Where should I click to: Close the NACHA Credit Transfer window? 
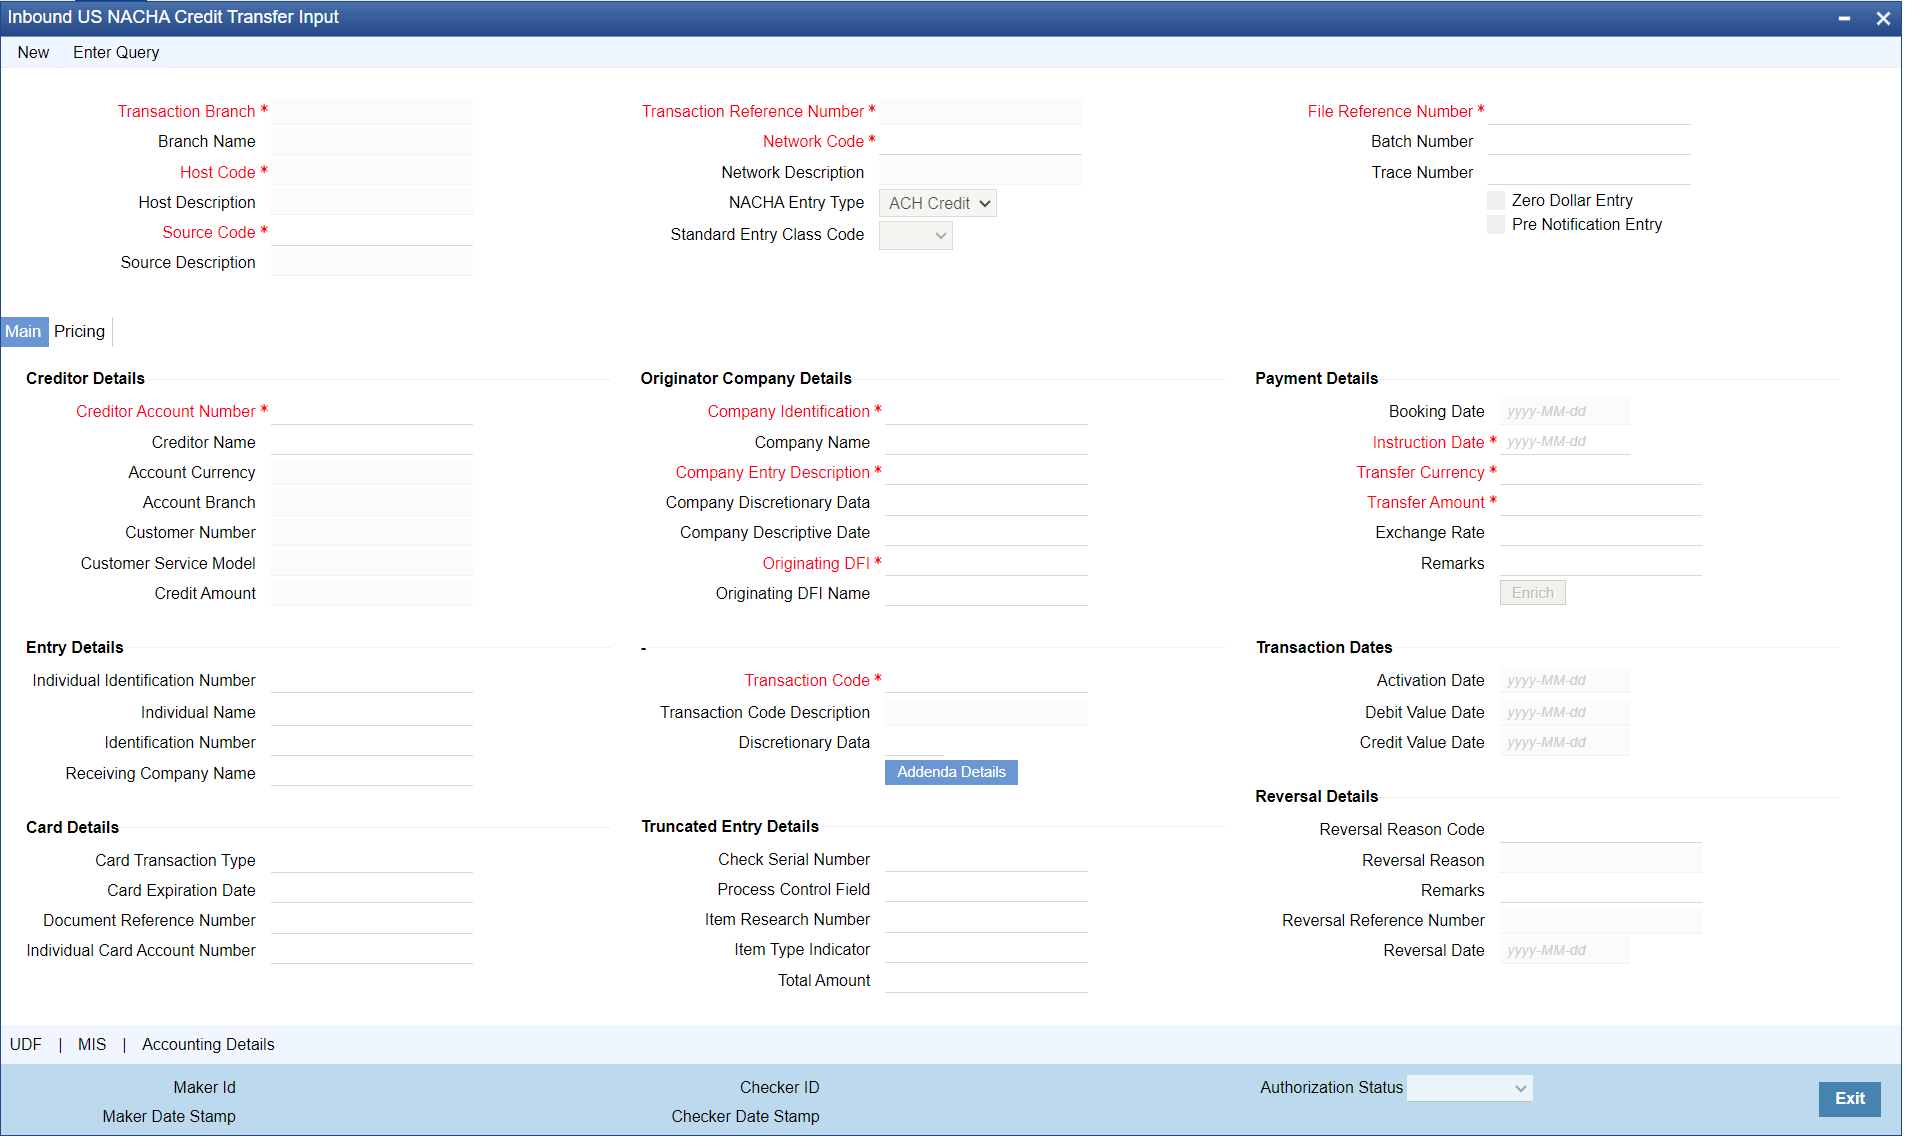click(1883, 18)
